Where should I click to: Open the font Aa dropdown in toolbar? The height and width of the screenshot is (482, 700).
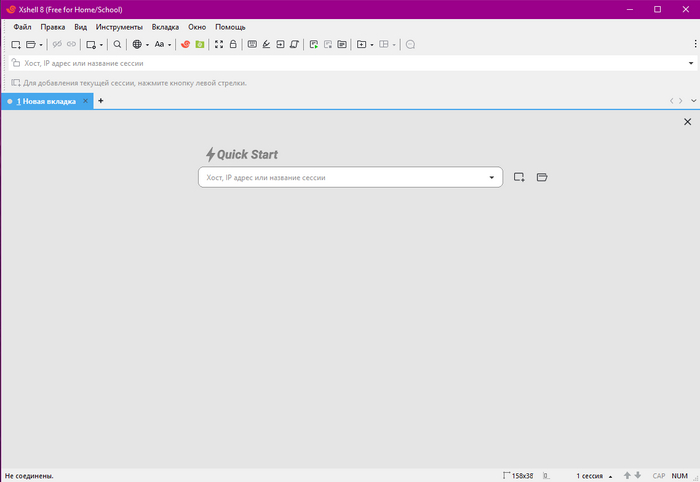click(161, 45)
